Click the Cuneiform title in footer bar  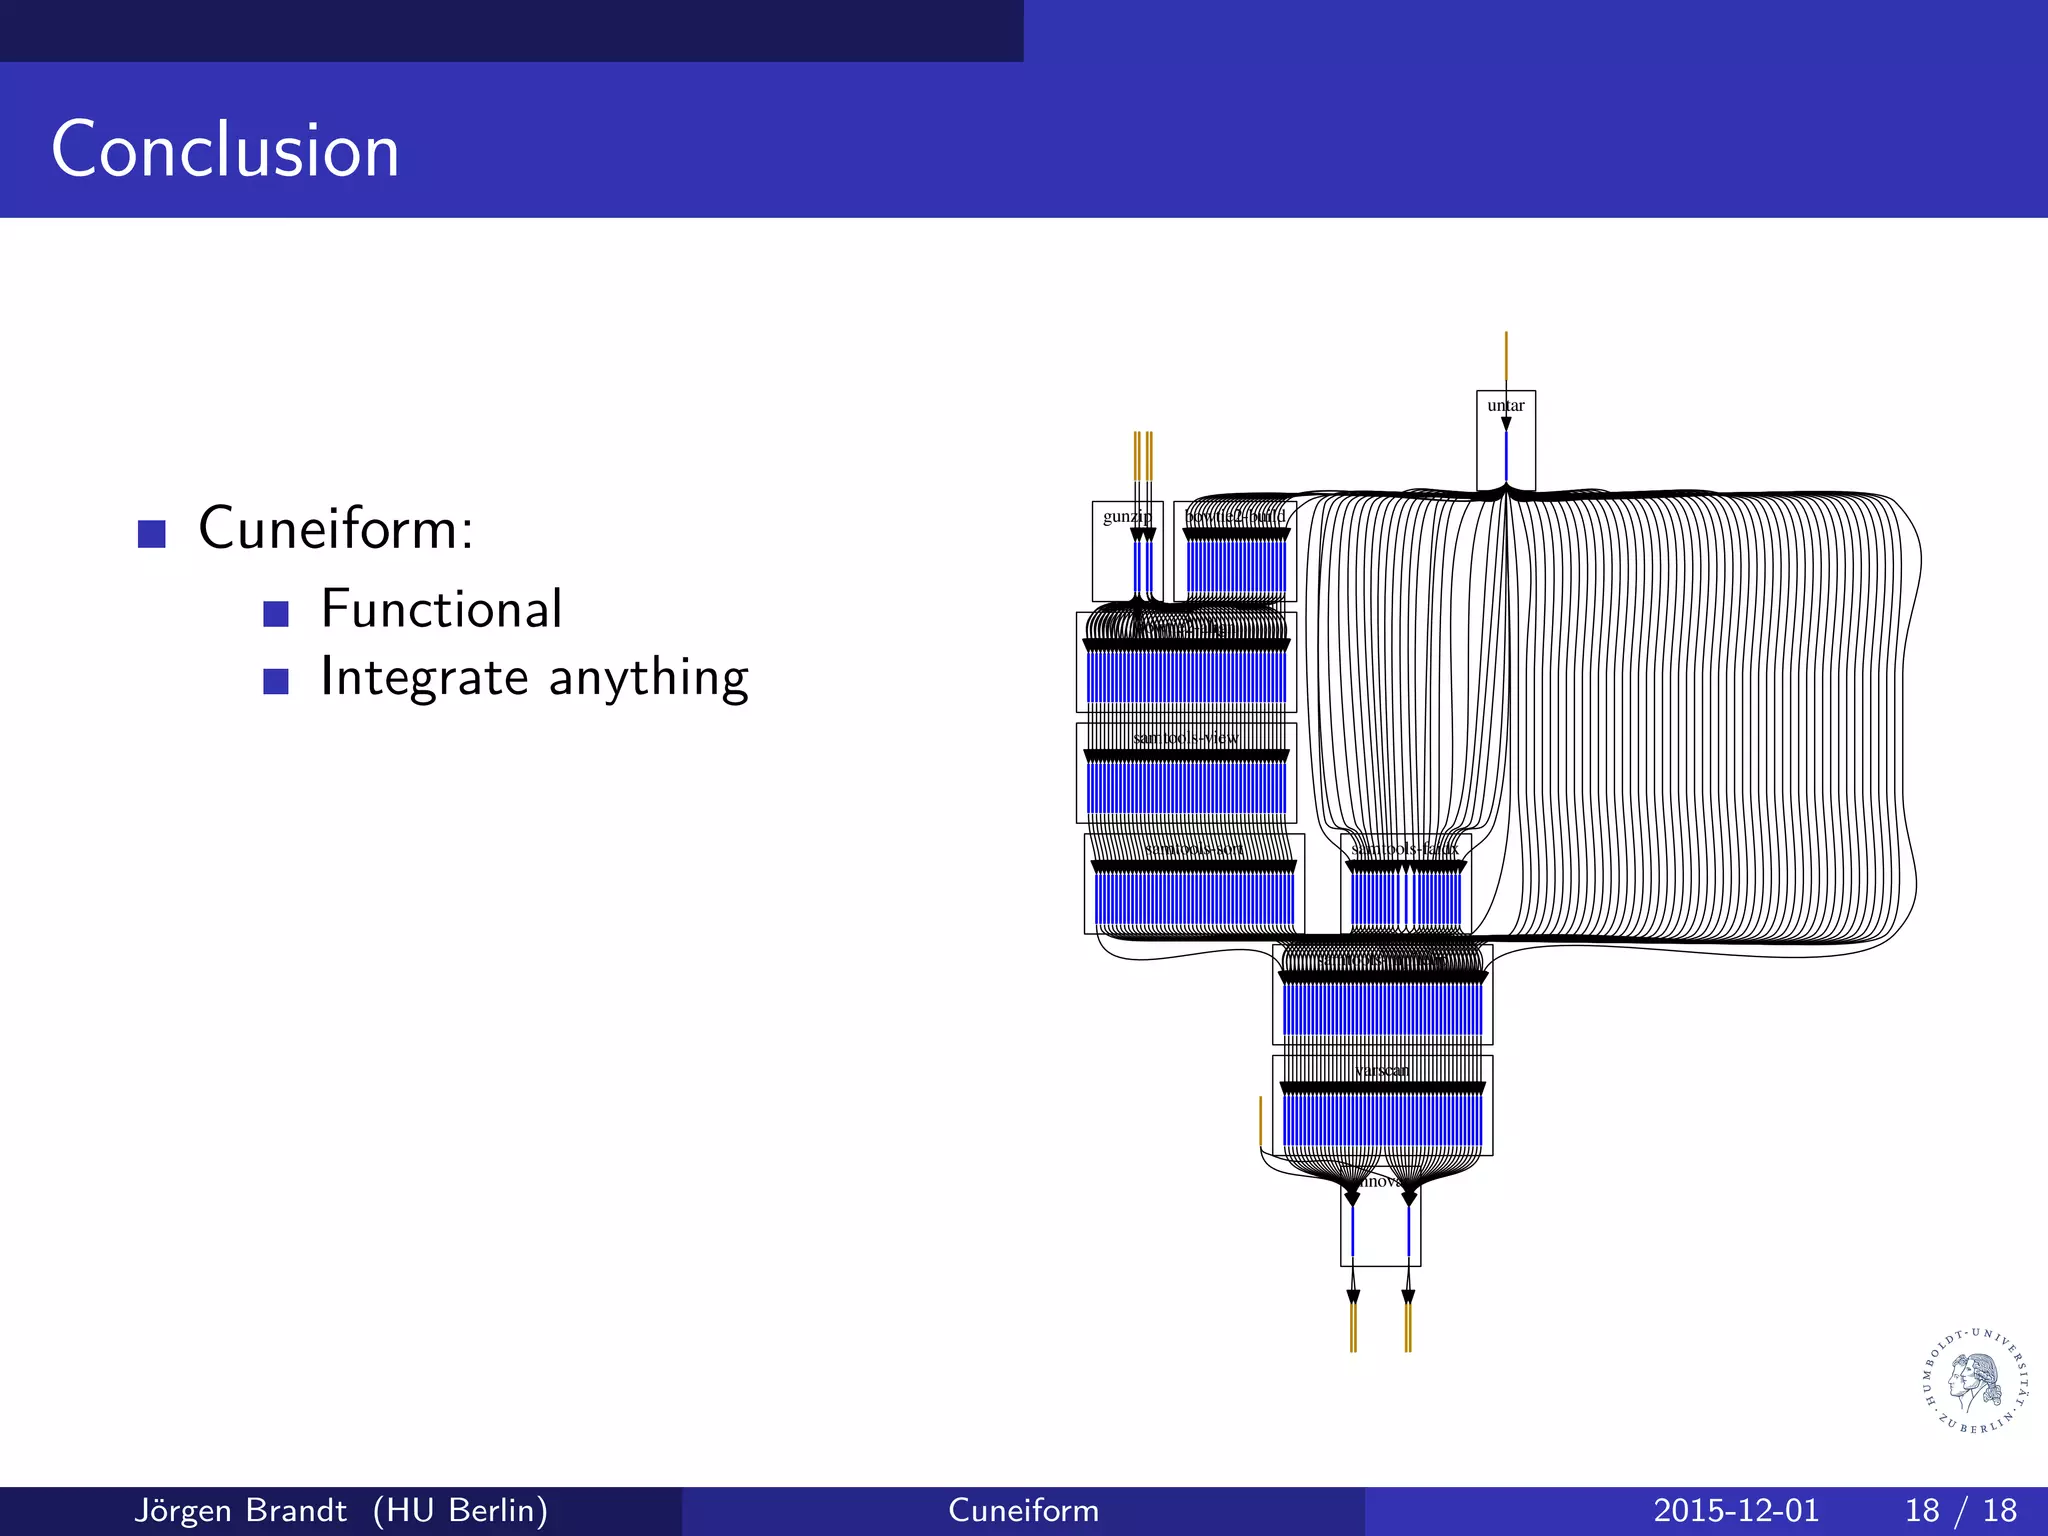pyautogui.click(x=1023, y=1510)
